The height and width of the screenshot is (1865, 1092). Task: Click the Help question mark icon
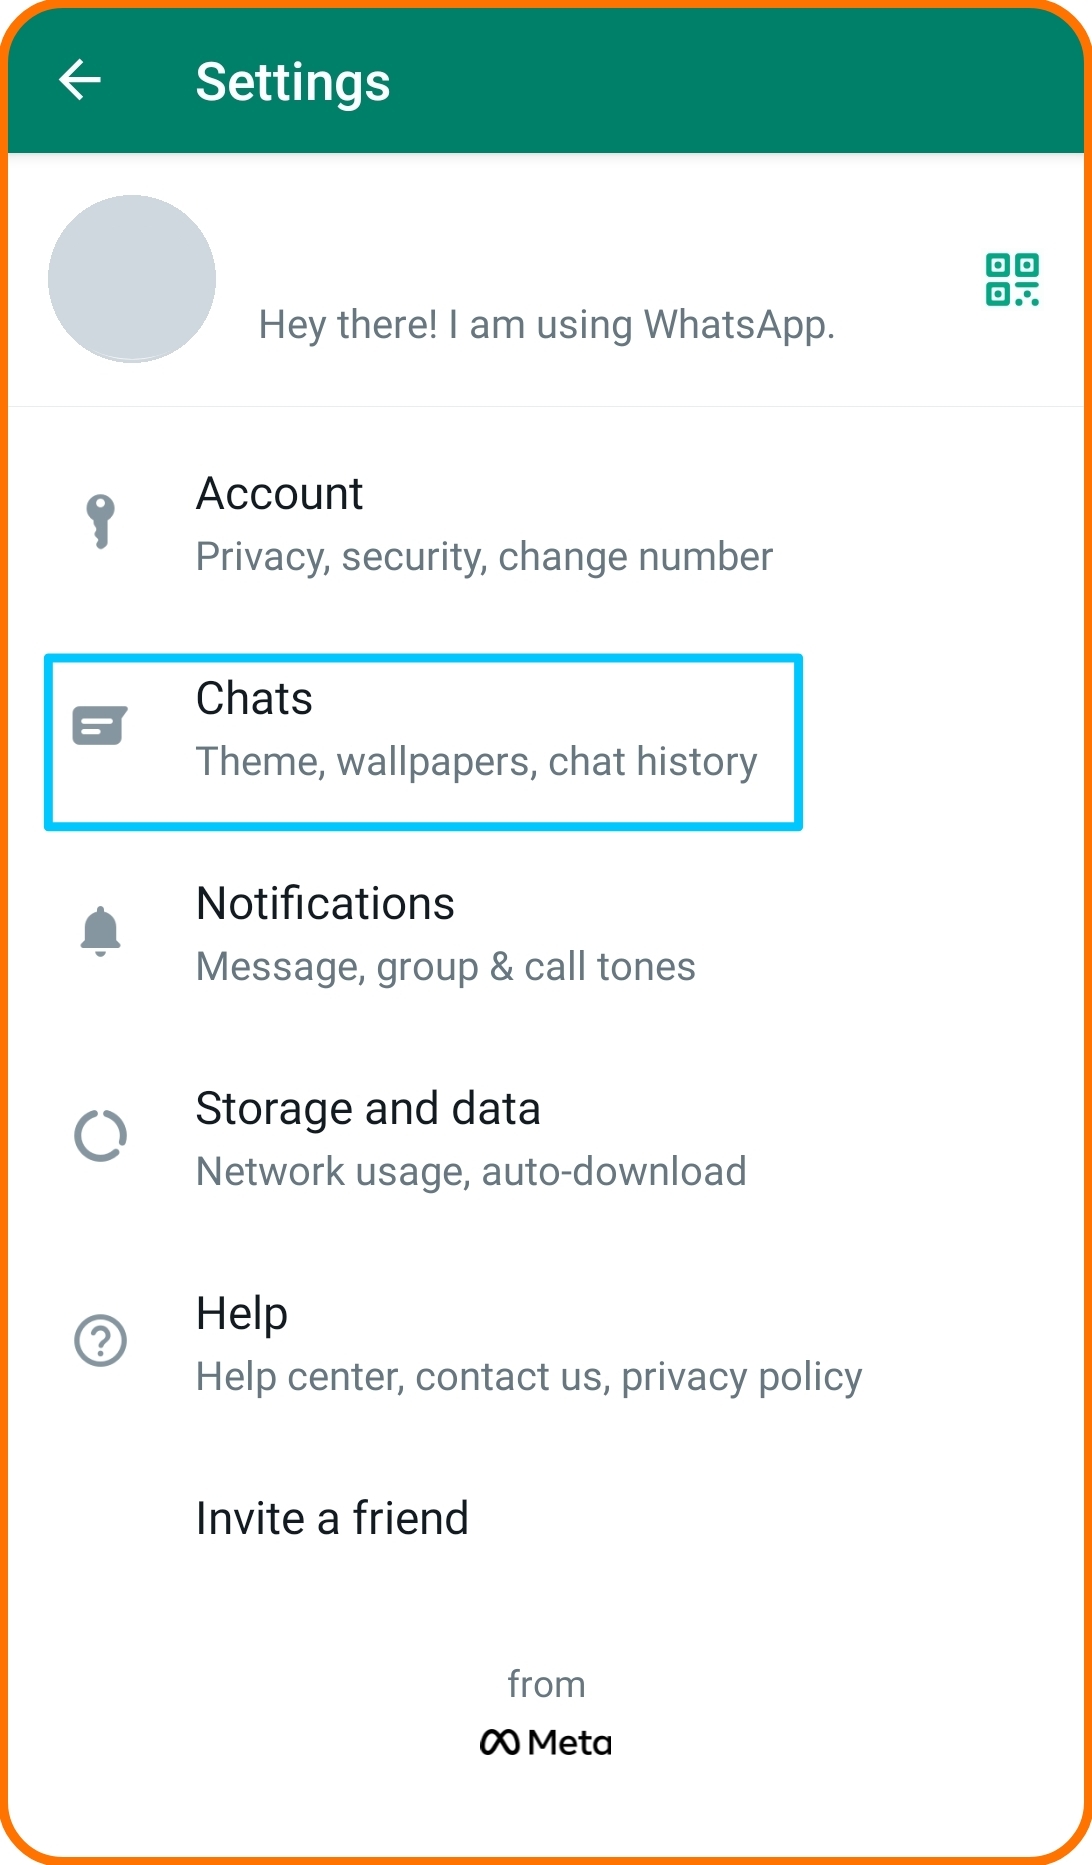(100, 1341)
